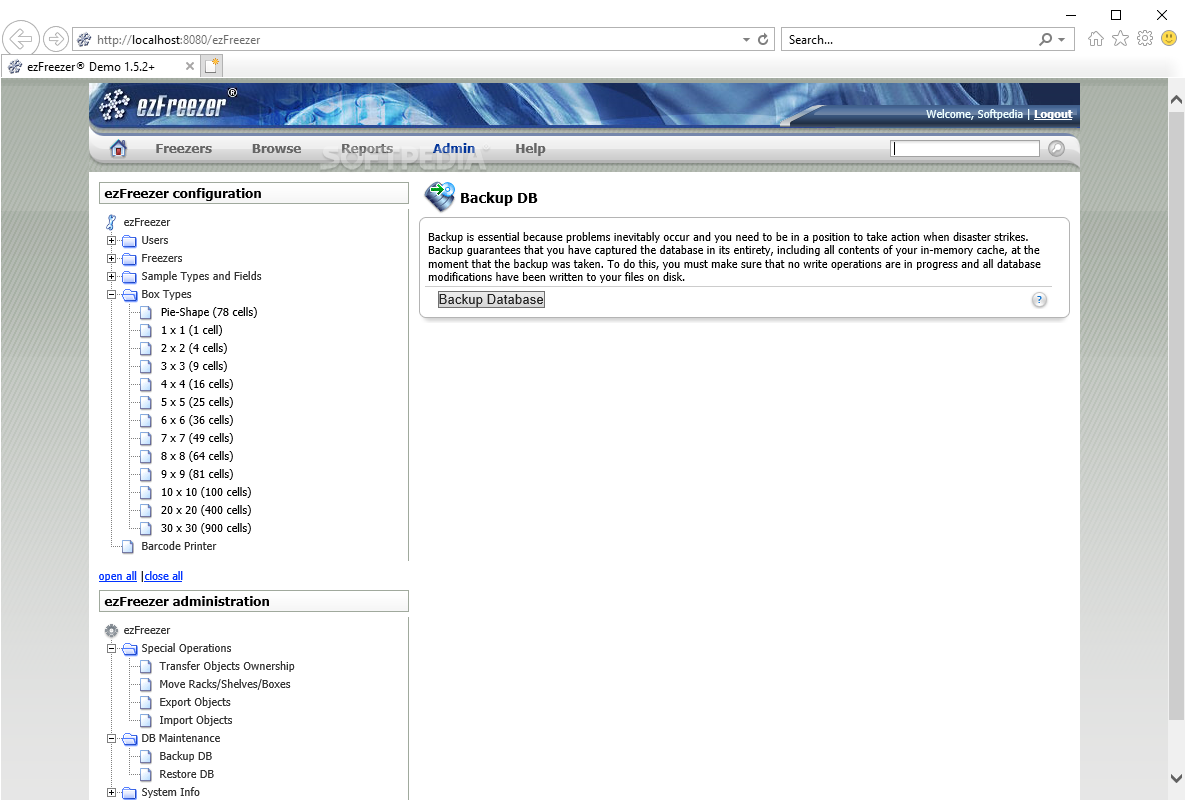
Task: Open the favorites star icon
Action: (x=1120, y=39)
